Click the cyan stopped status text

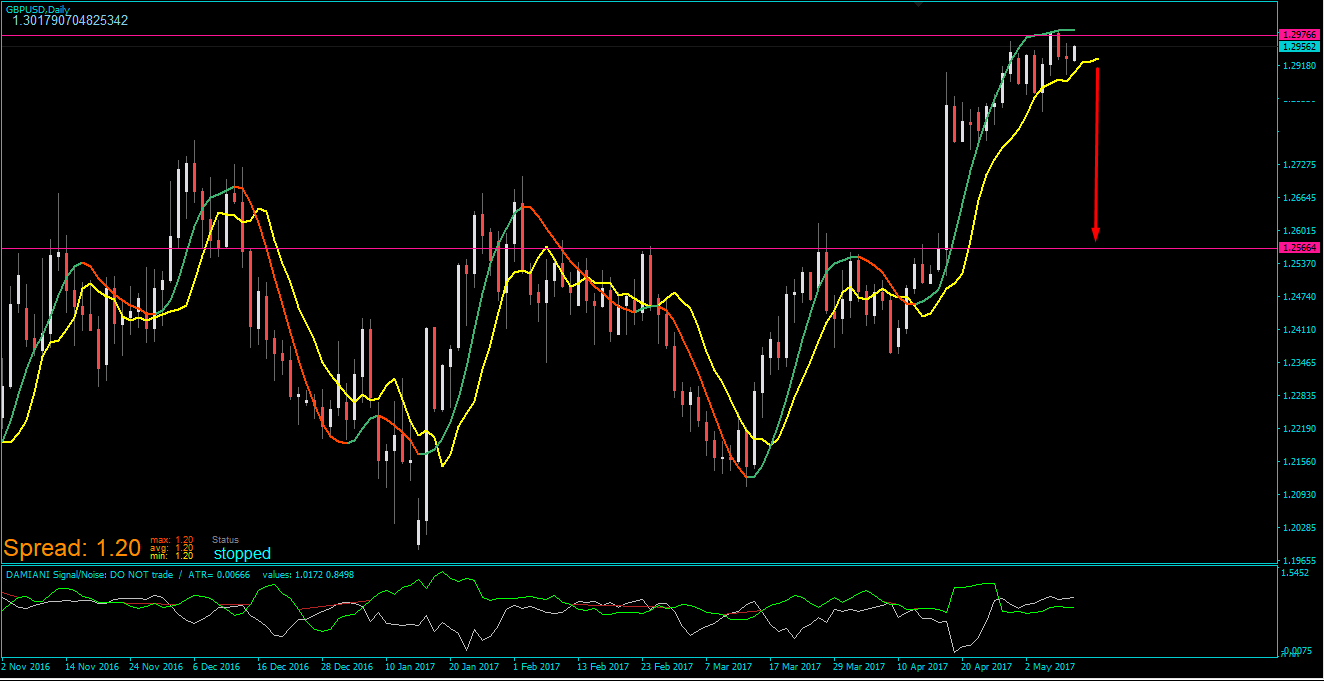point(242,553)
